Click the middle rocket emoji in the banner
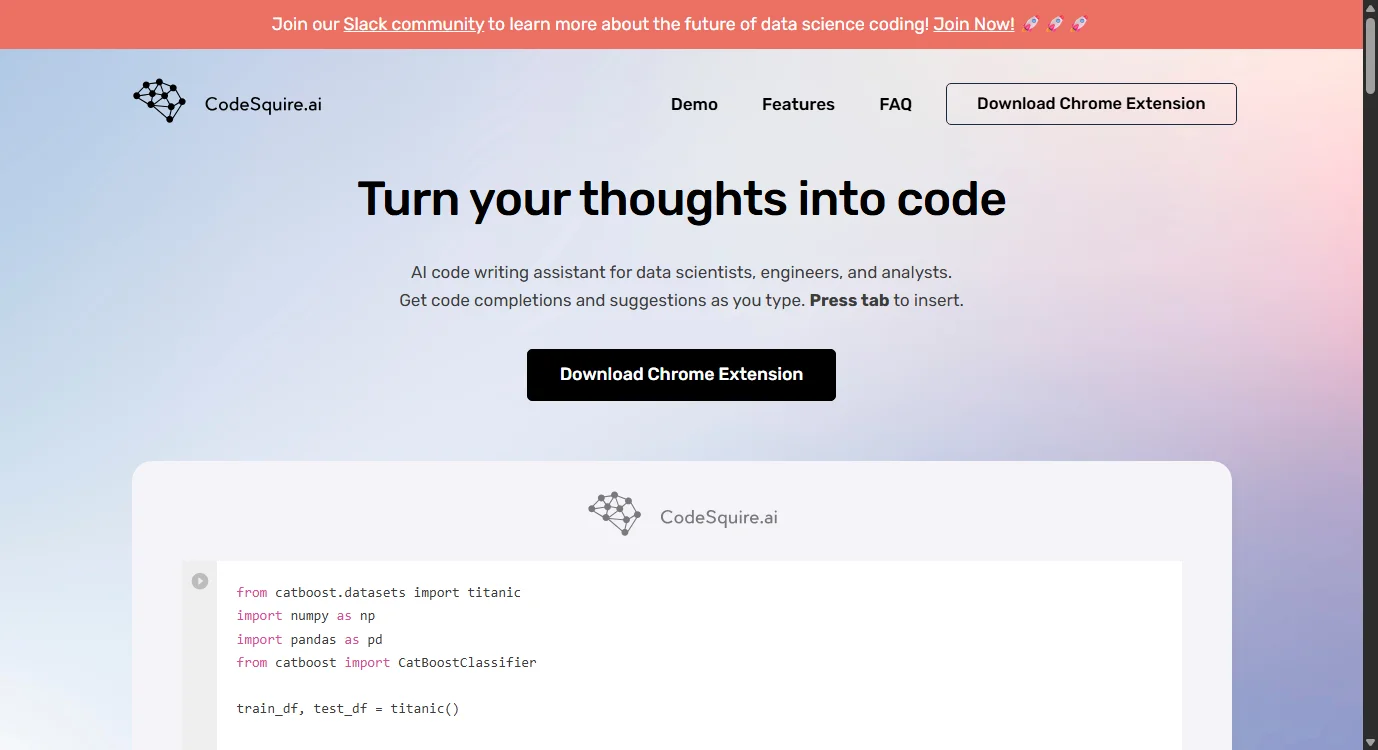This screenshot has height=750, width=1378. click(1055, 24)
